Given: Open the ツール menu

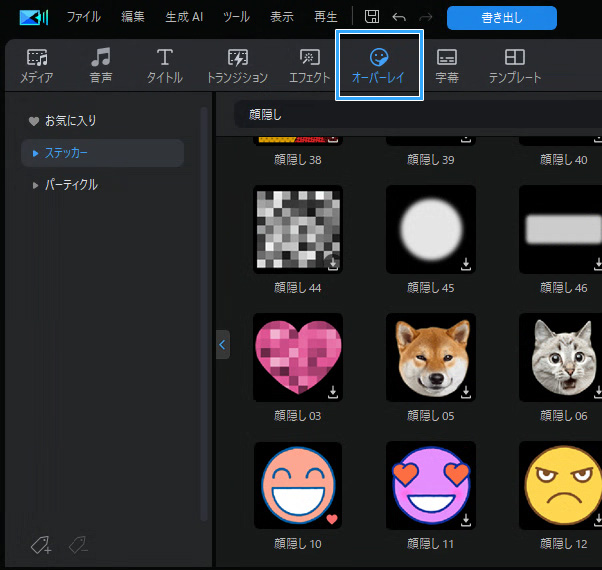Looking at the screenshot, I should (x=236, y=17).
